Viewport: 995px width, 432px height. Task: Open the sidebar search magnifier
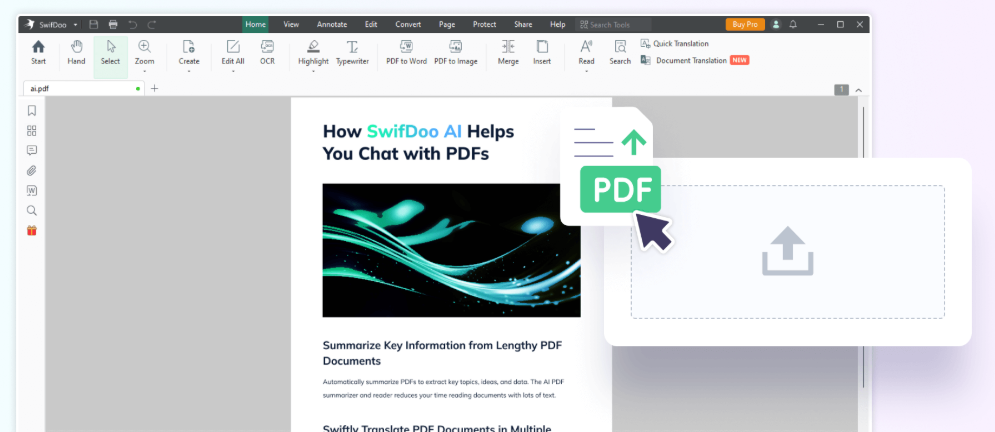(x=32, y=211)
